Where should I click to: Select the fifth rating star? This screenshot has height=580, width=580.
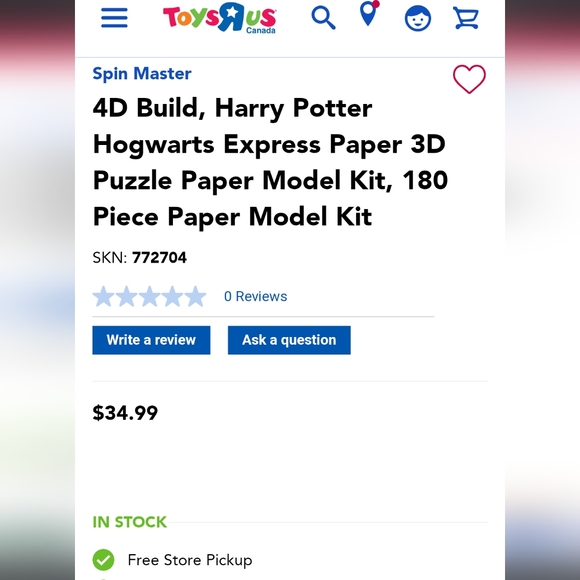coord(195,296)
